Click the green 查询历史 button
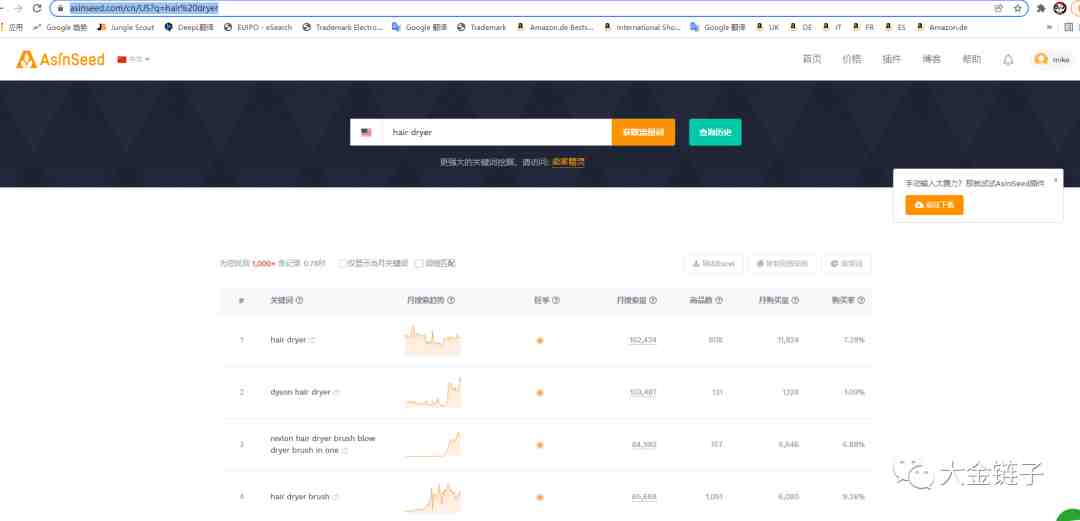The image size is (1080, 521). coord(715,132)
